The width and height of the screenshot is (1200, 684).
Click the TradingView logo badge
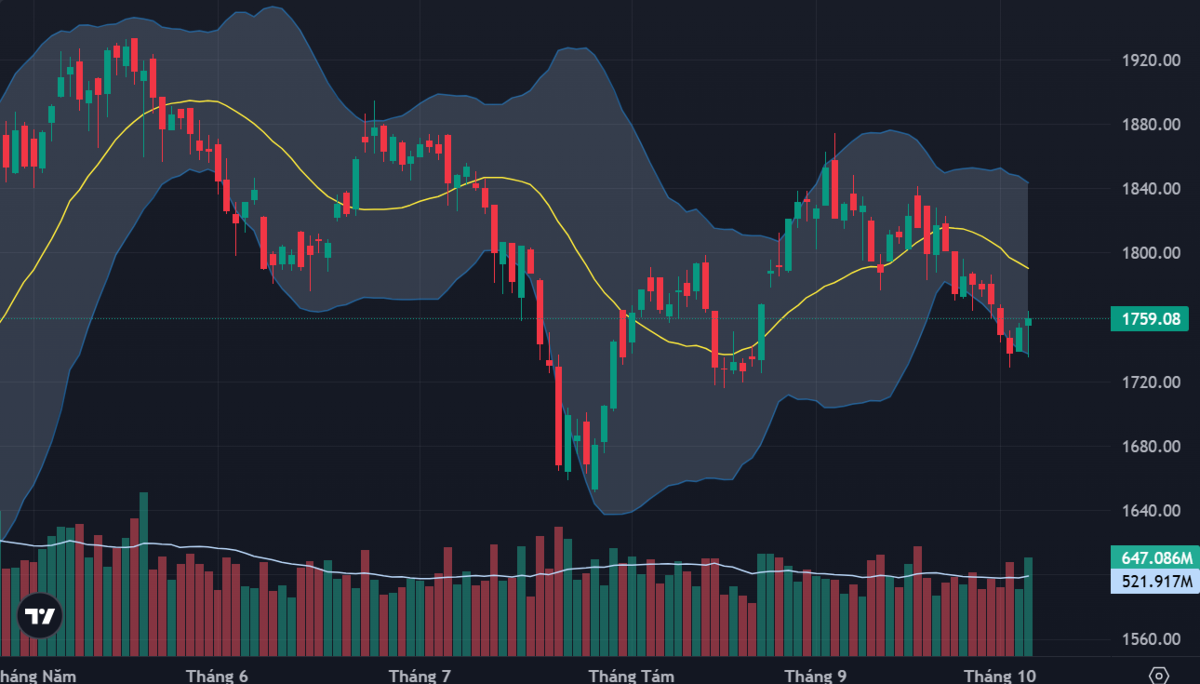pos(40,616)
